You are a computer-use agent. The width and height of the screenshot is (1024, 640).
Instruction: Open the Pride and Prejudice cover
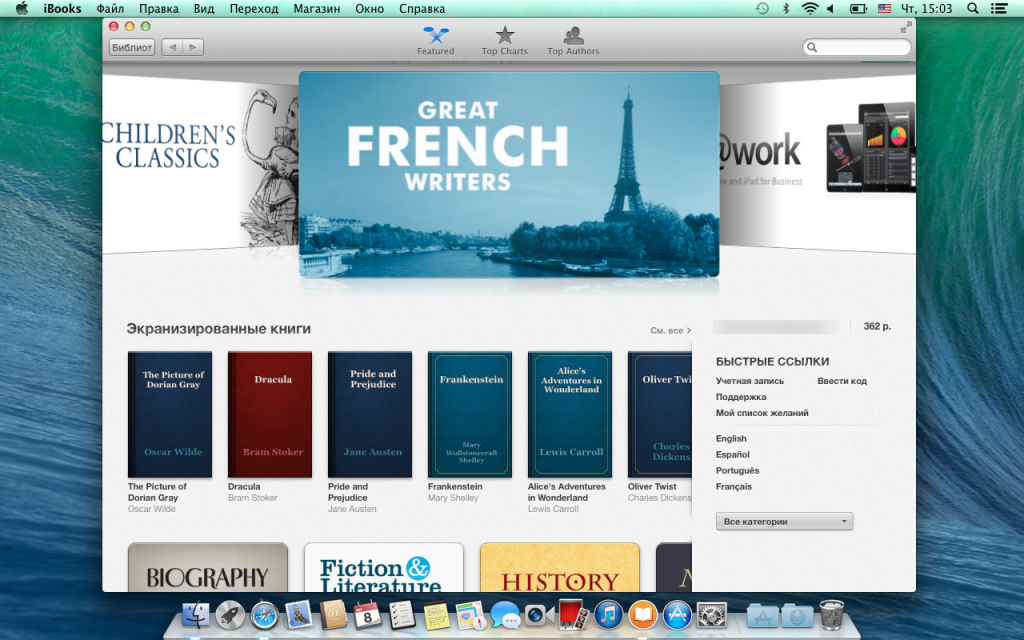[370, 415]
